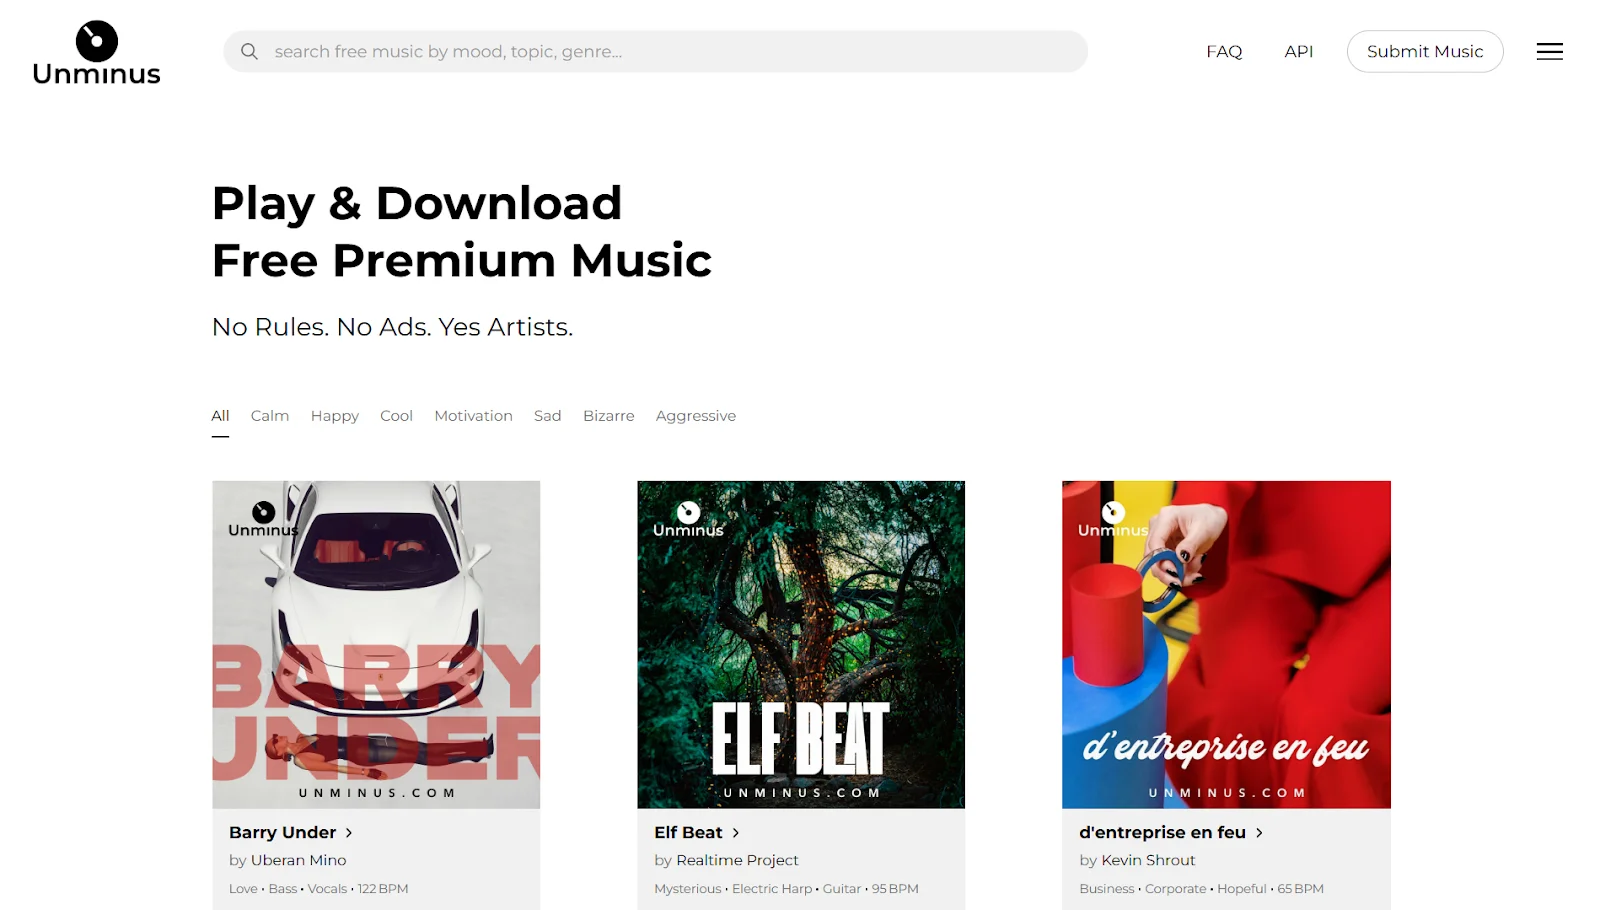The image size is (1600, 910).
Task: Expand the chevron next to d'entreprise en feu
Action: click(x=1259, y=832)
